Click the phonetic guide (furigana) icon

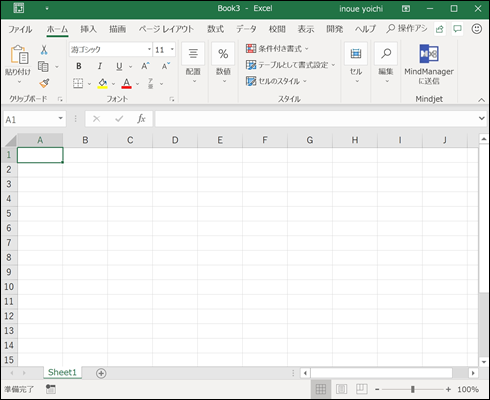click(x=151, y=83)
